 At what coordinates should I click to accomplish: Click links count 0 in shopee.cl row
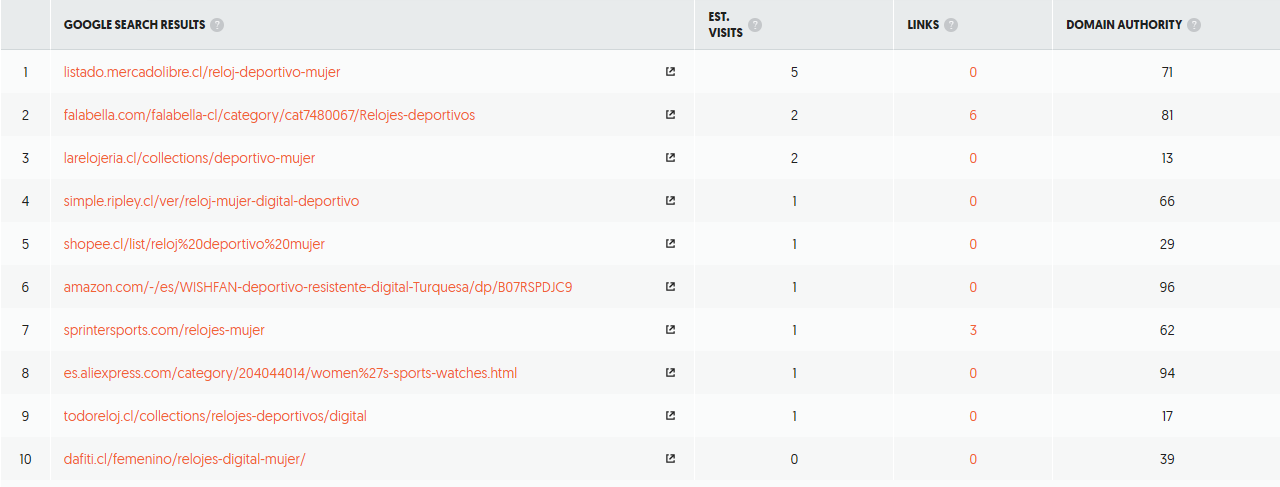[x=973, y=244]
